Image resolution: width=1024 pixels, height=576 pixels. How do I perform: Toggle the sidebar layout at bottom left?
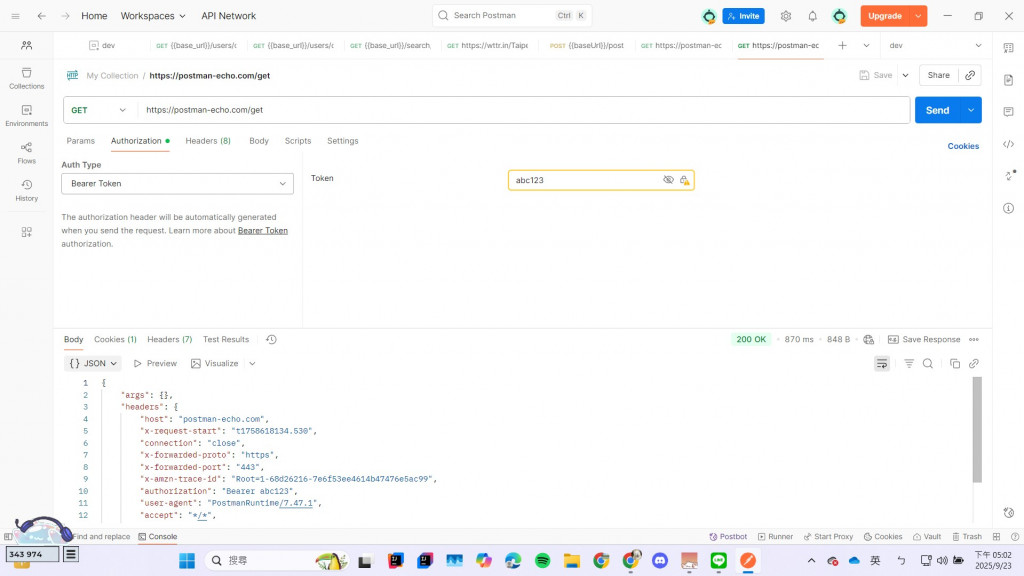[8, 537]
